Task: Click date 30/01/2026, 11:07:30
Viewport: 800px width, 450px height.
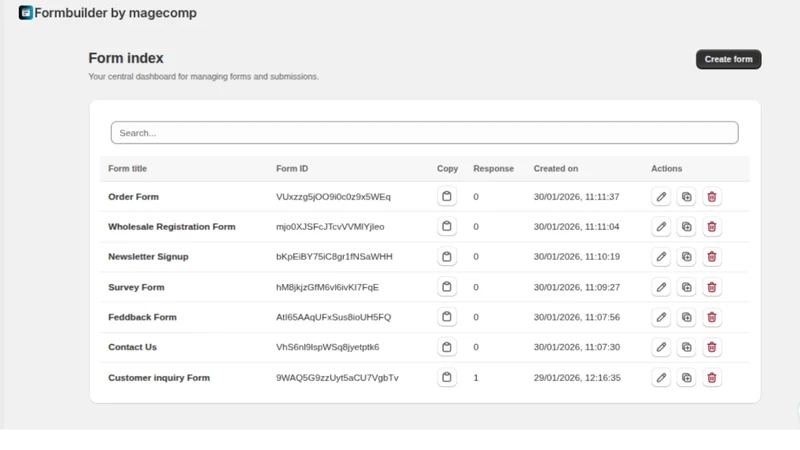Action: tap(577, 347)
